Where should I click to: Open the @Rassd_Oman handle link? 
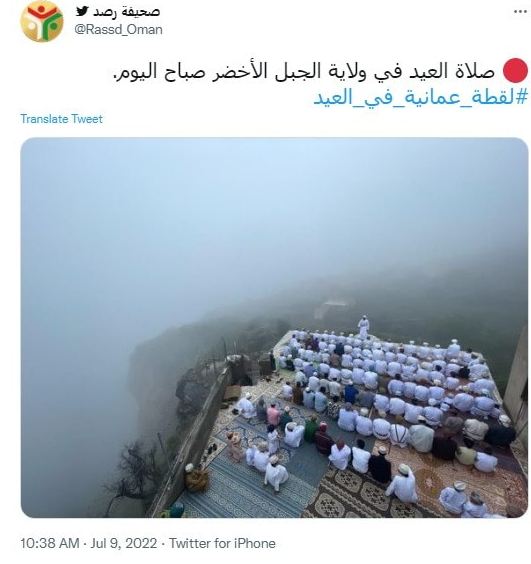[118, 29]
